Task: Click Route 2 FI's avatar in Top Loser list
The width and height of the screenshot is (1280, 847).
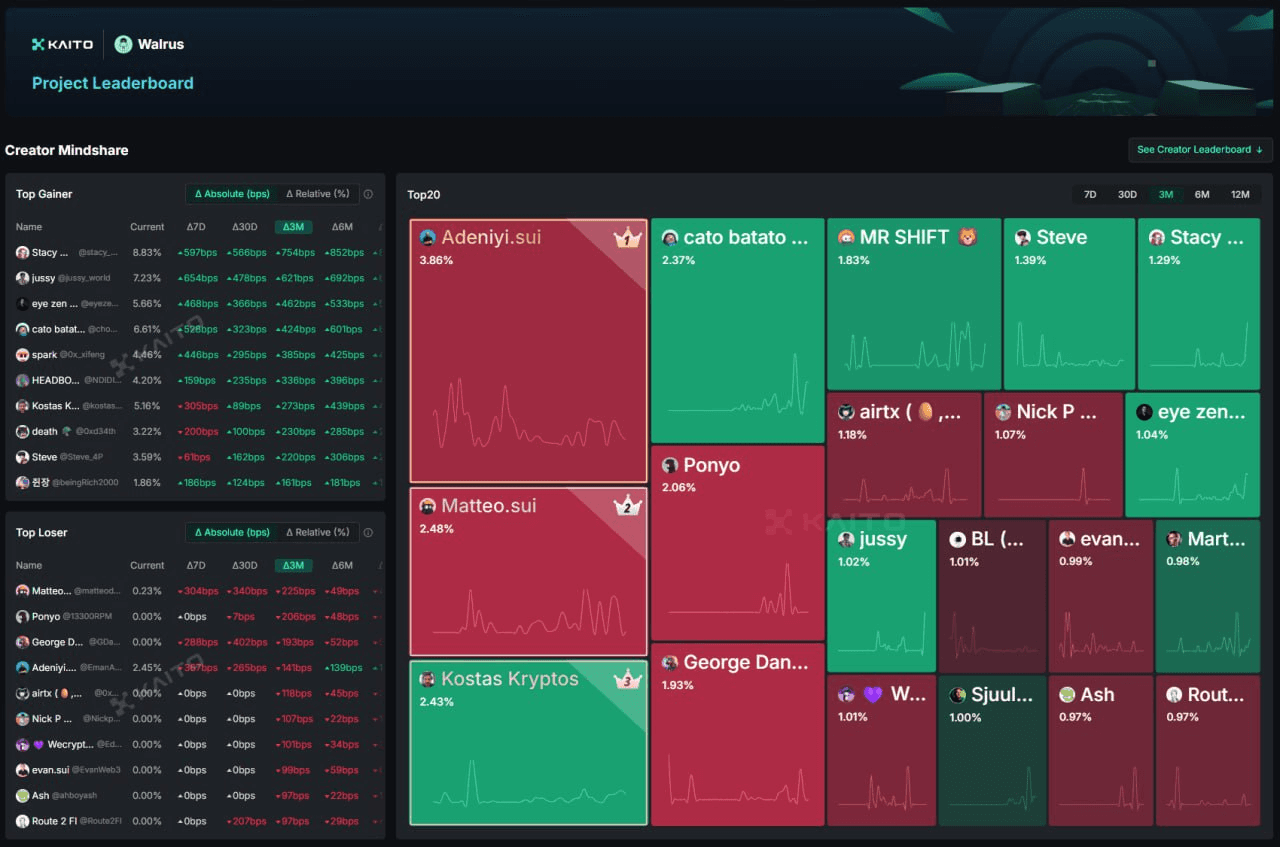Action: click(22, 821)
